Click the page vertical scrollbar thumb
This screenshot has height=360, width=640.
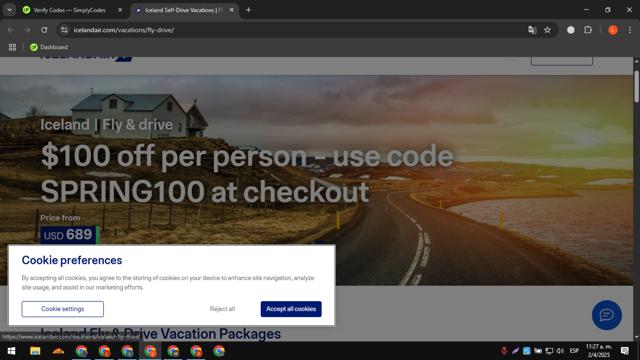click(x=636, y=87)
